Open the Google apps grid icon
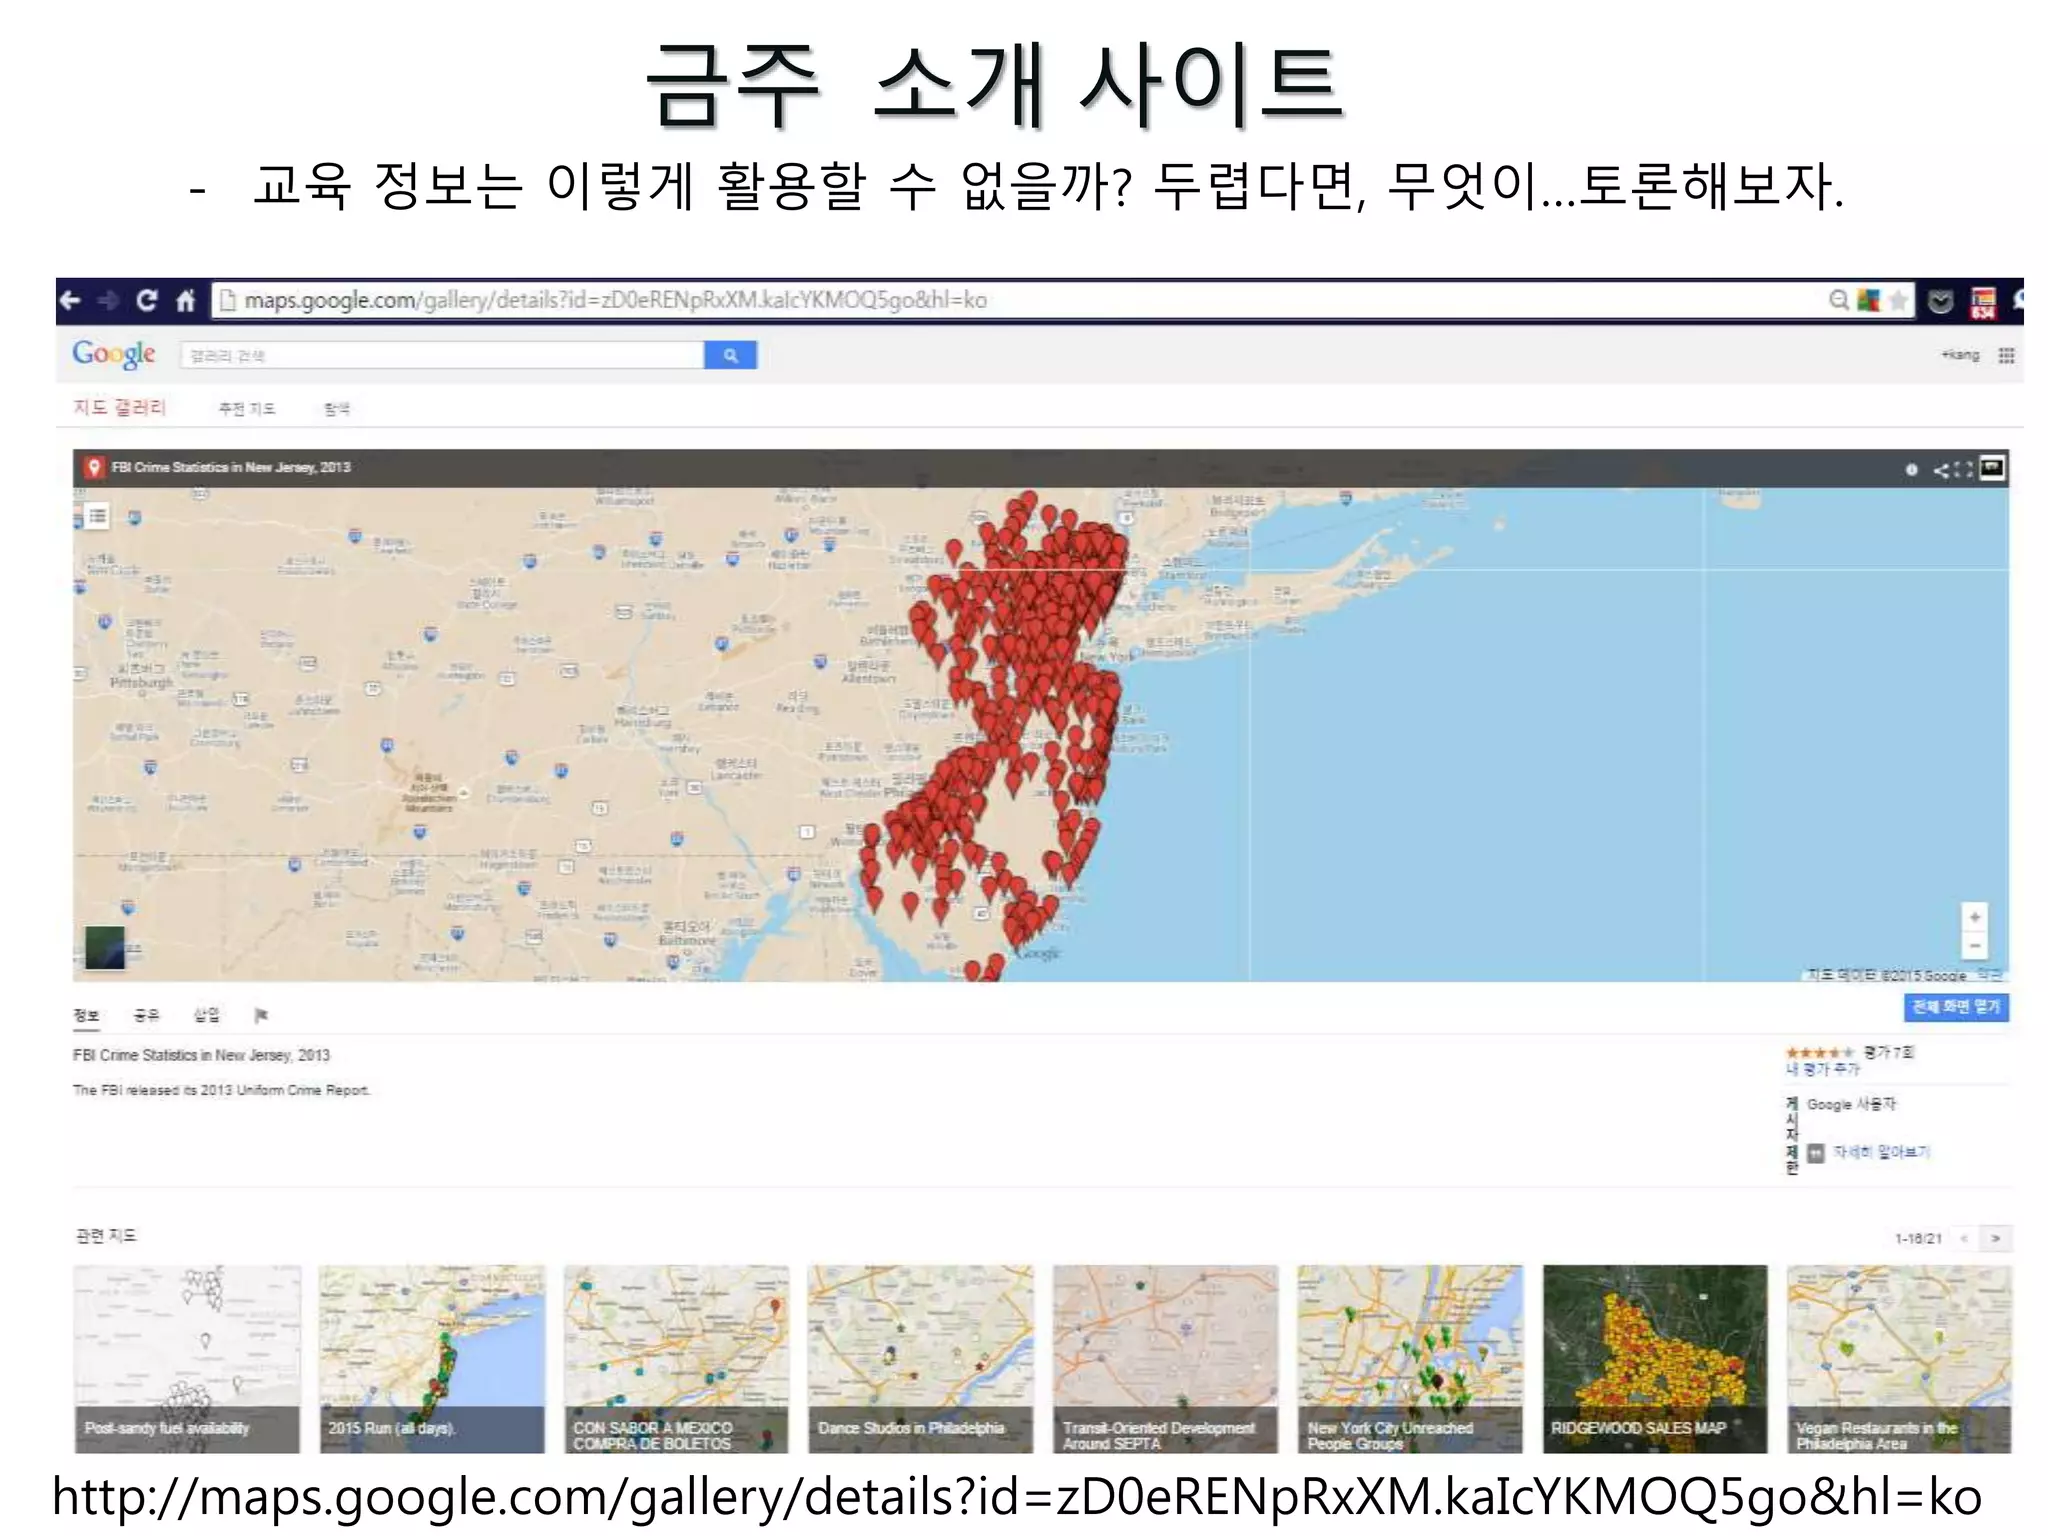The height and width of the screenshot is (1536, 2048). [x=2006, y=356]
